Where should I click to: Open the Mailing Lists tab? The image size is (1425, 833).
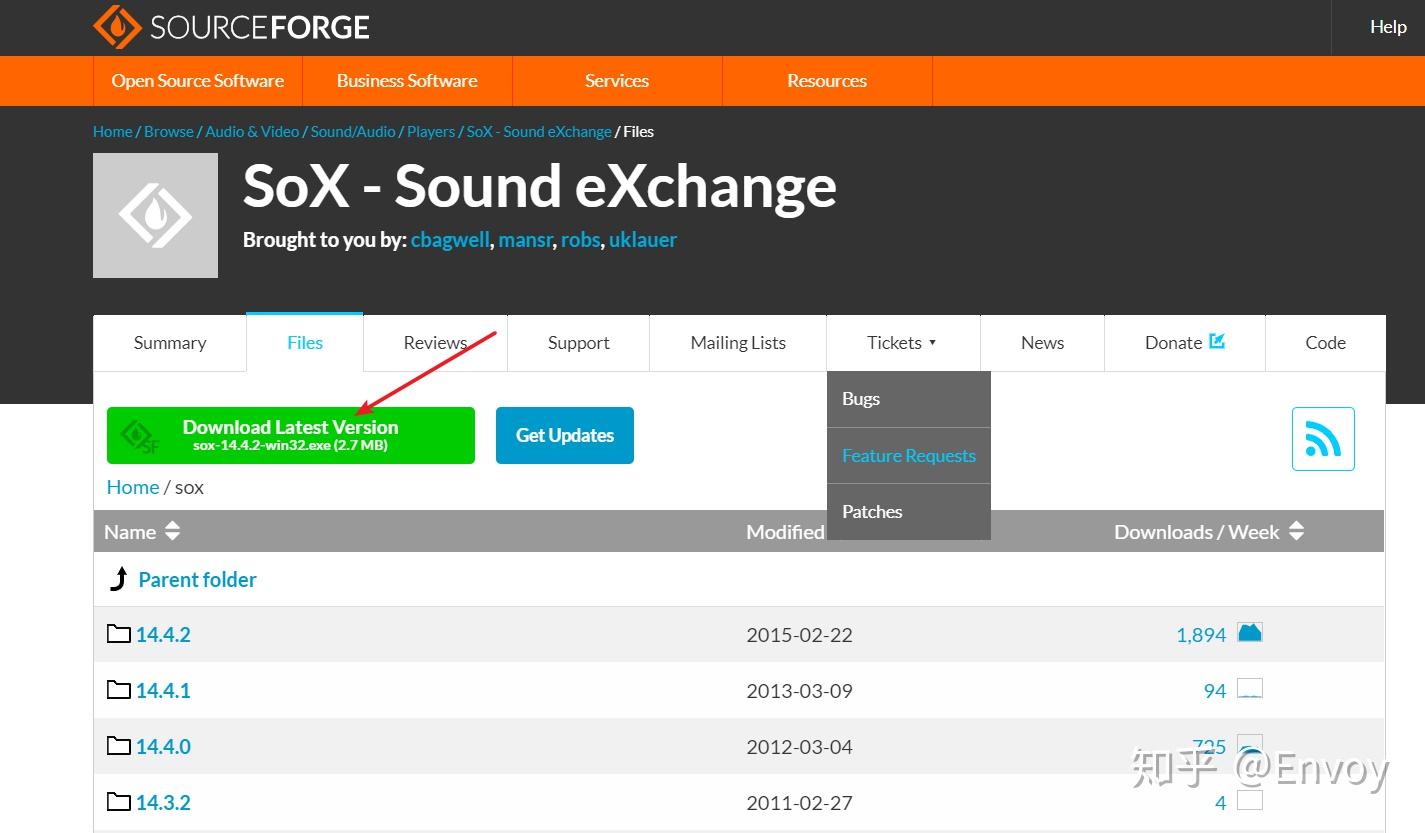[738, 343]
